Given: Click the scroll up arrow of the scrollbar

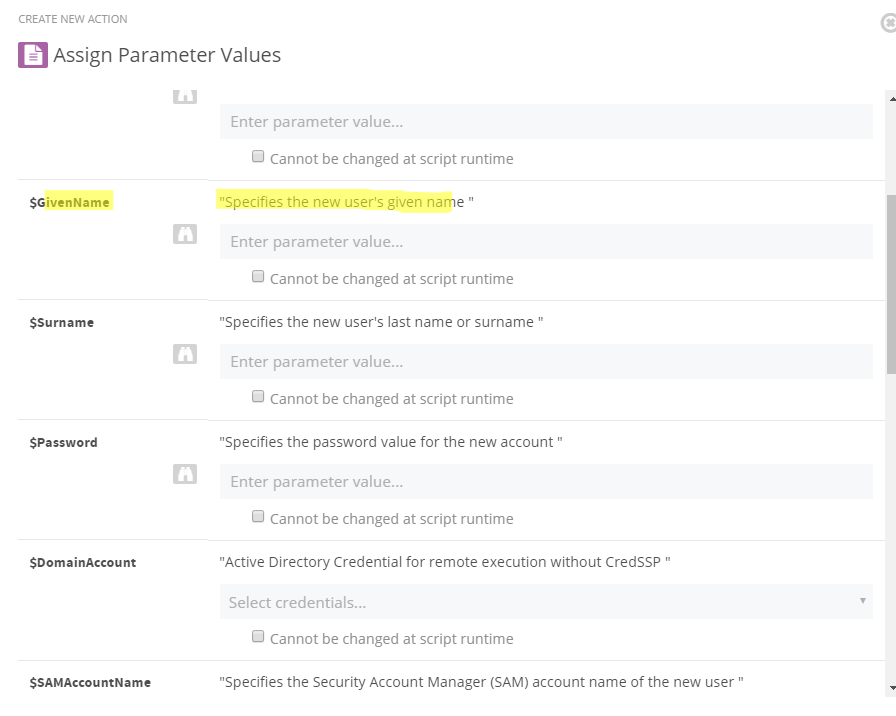Looking at the screenshot, I should [891, 98].
